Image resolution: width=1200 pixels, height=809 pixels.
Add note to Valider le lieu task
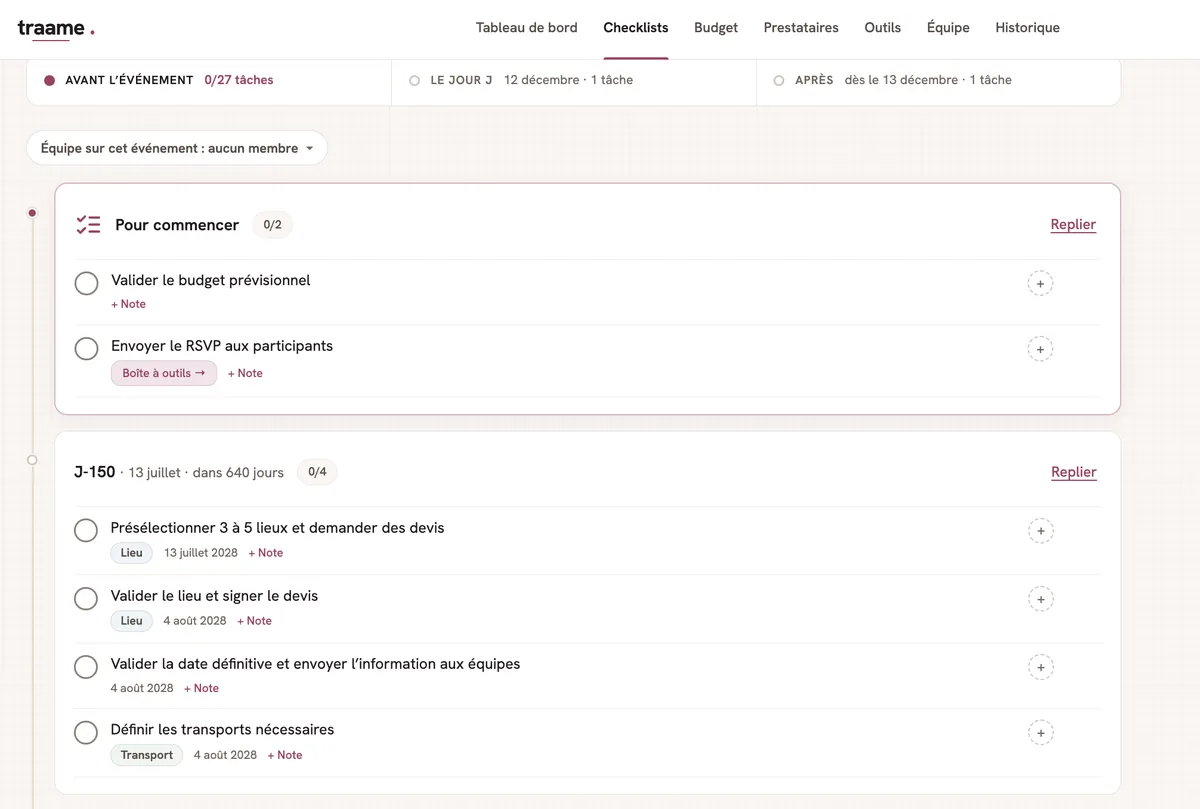[x=254, y=621]
